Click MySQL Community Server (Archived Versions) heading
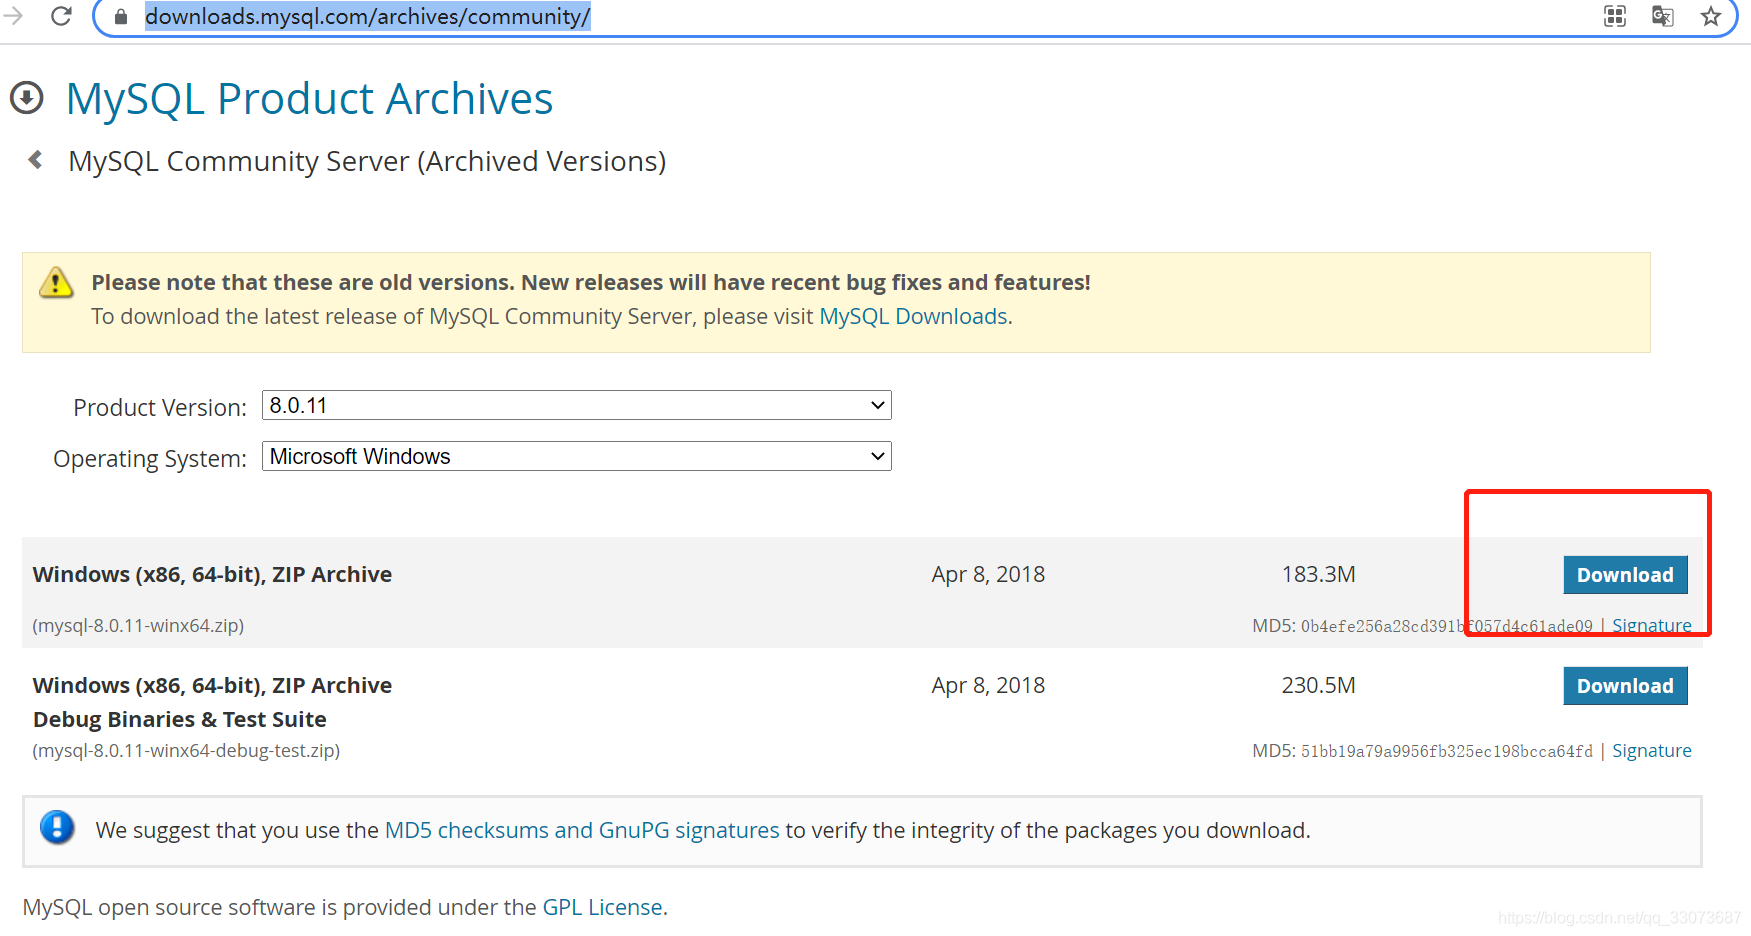 pos(367,161)
